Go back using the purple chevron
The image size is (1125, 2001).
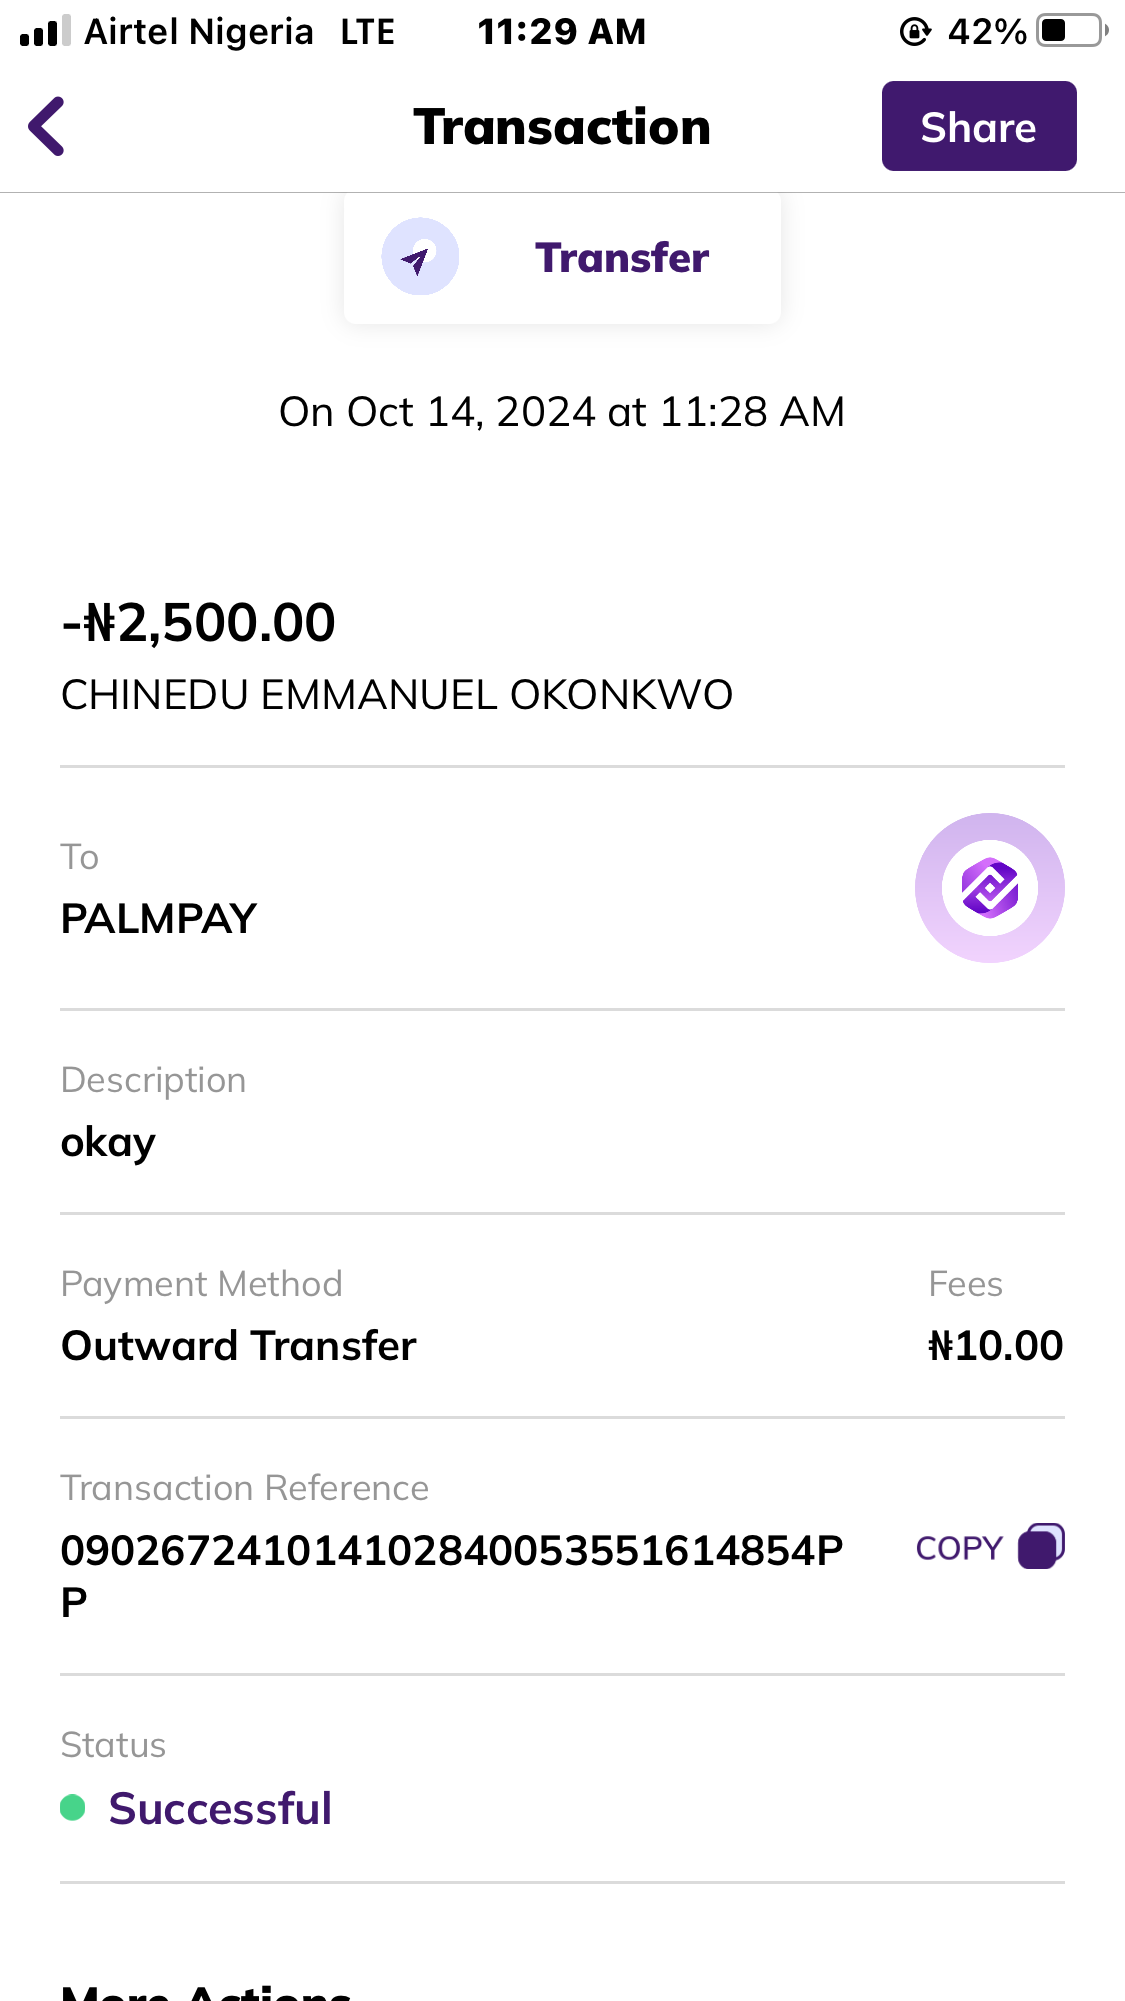click(47, 127)
